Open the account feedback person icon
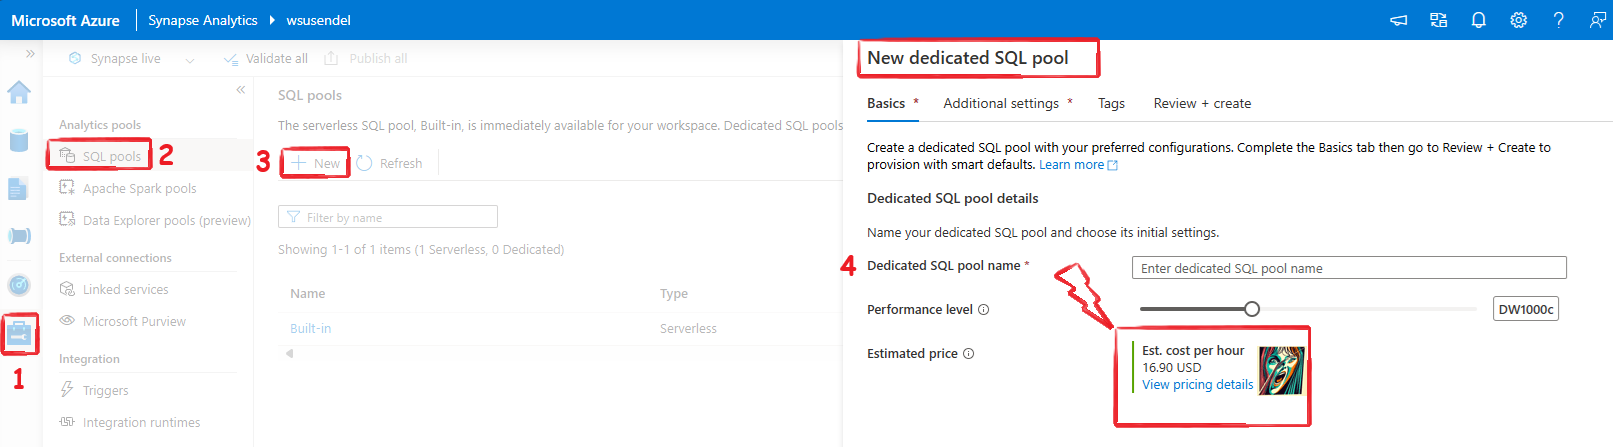 pyautogui.click(x=1598, y=20)
